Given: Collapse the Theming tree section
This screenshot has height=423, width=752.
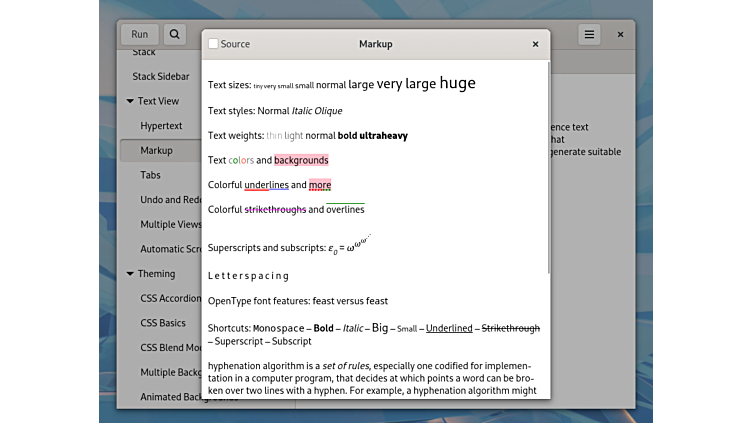Looking at the screenshot, I should coord(130,274).
